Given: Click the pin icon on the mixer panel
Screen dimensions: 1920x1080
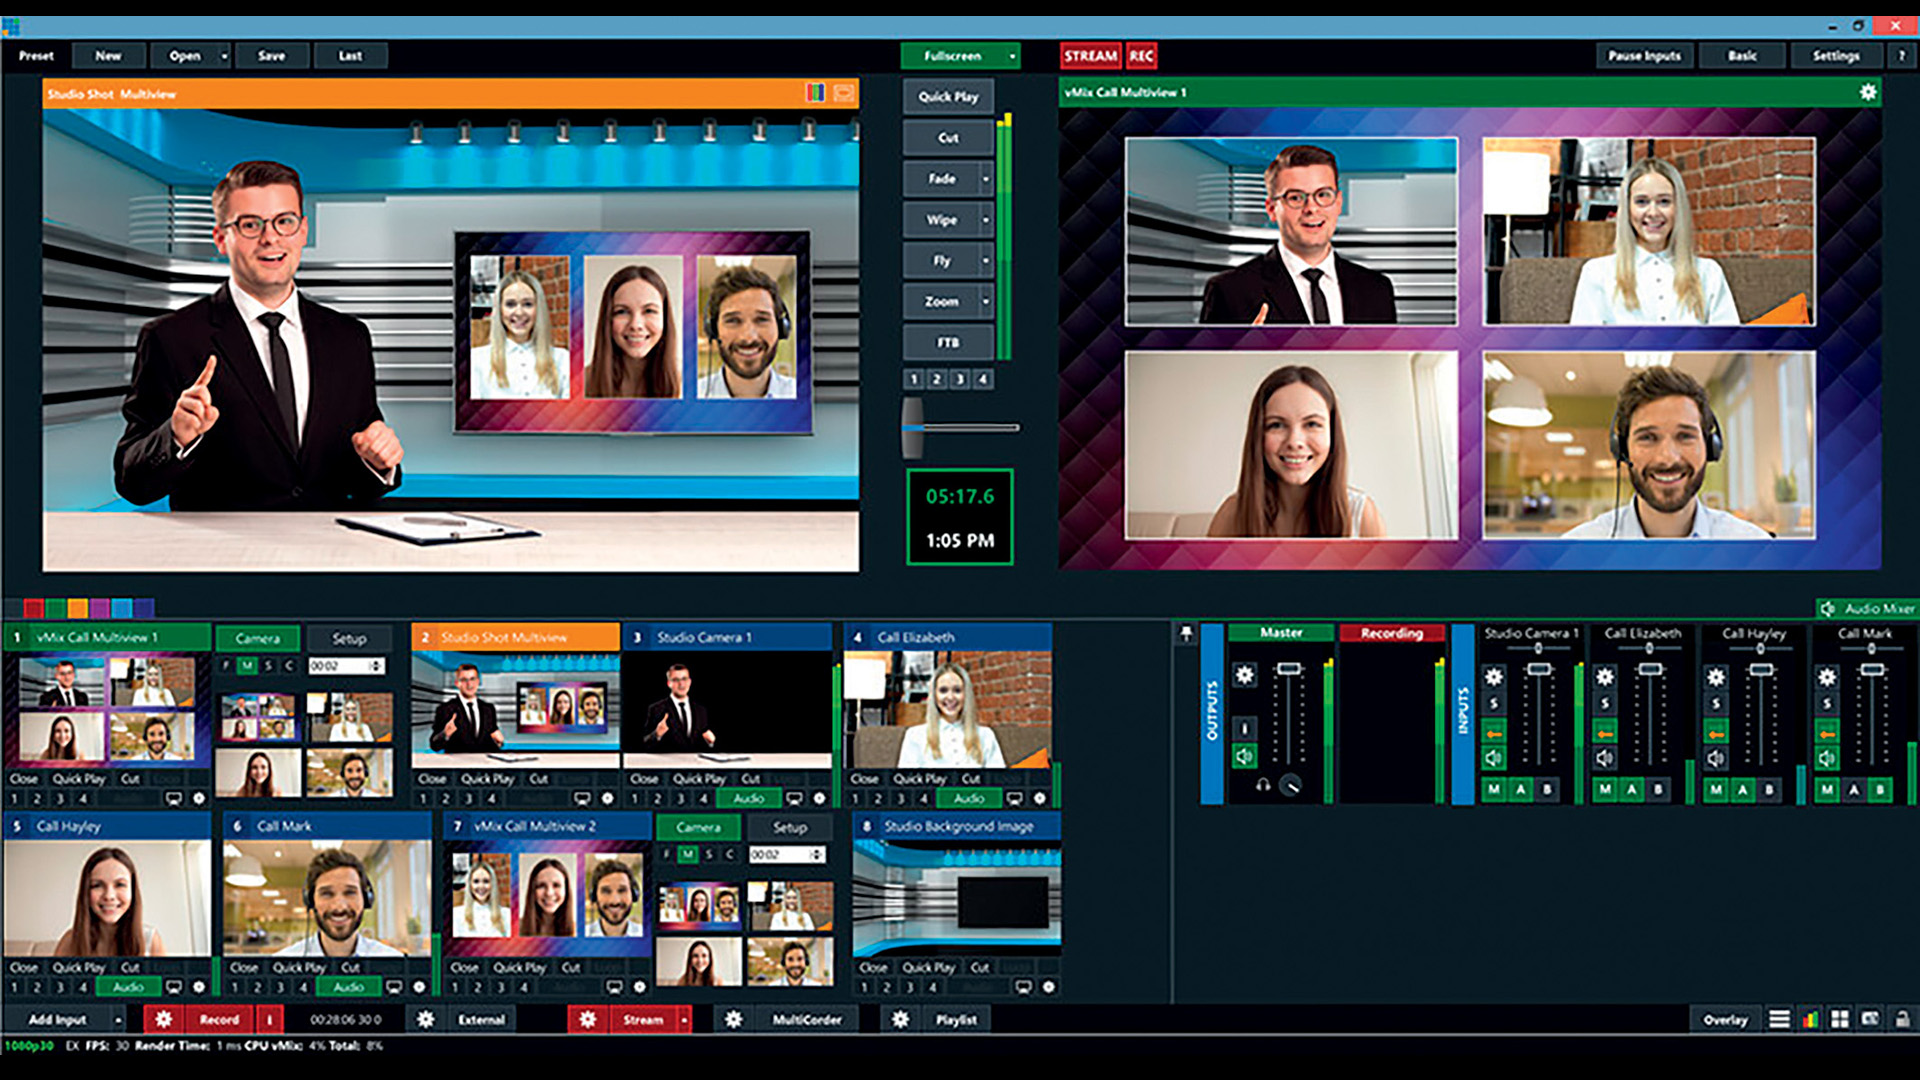Looking at the screenshot, I should [1188, 633].
